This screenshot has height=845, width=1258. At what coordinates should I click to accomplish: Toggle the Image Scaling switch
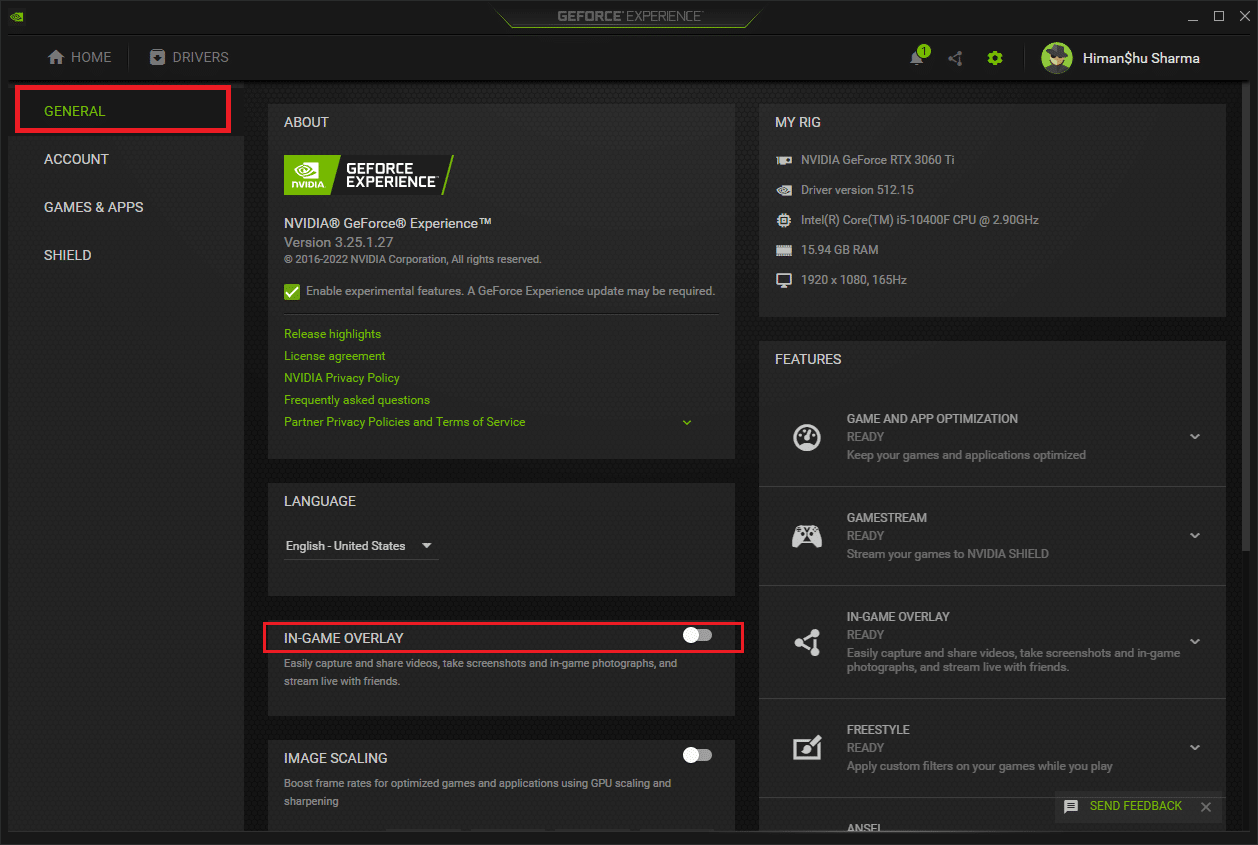point(697,755)
